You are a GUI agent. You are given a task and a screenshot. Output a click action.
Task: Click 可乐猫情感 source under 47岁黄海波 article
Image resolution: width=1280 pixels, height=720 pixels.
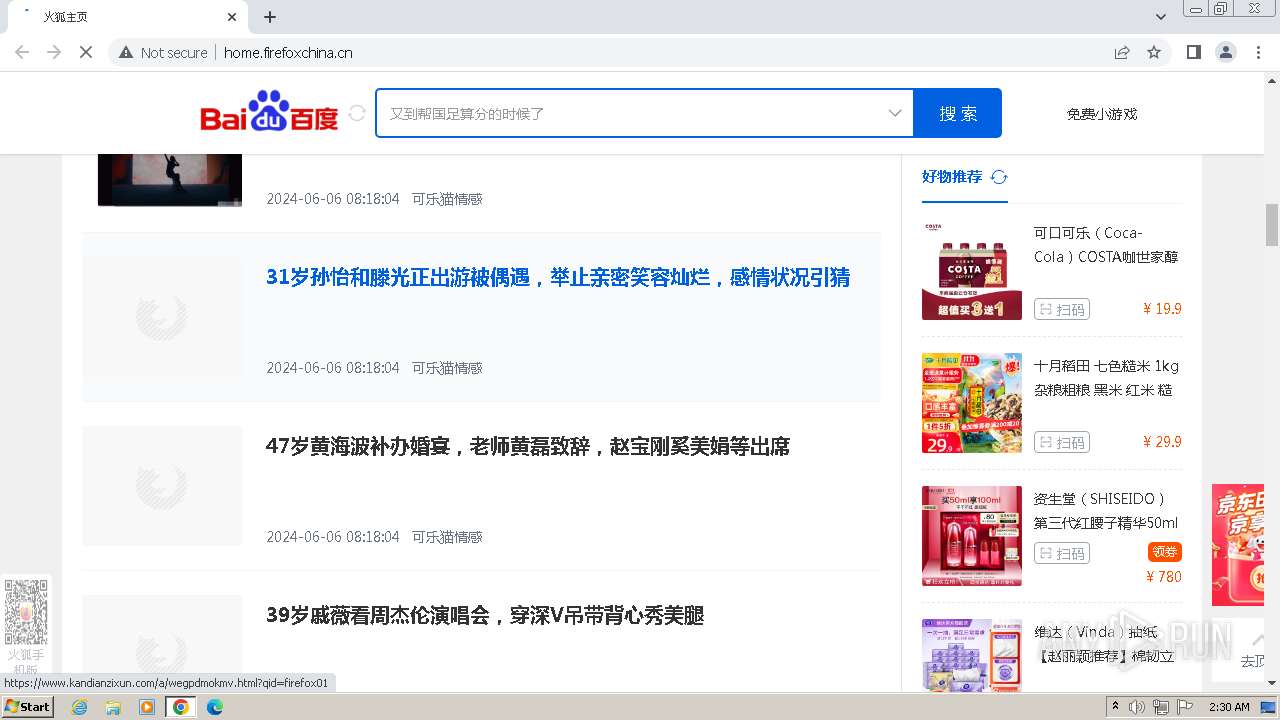point(447,537)
